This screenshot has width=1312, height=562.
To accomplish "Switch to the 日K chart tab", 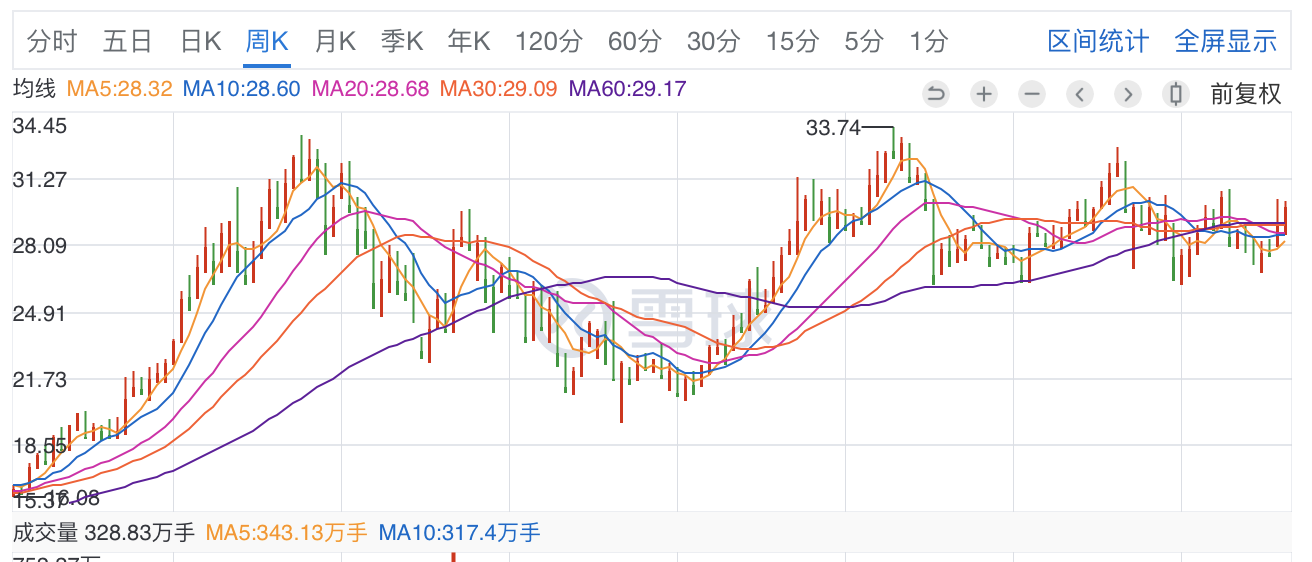I will 200,41.
